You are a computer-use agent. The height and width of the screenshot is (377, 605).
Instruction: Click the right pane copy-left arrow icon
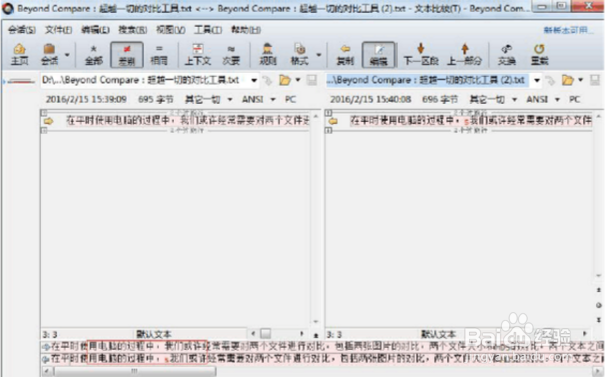pos(333,121)
